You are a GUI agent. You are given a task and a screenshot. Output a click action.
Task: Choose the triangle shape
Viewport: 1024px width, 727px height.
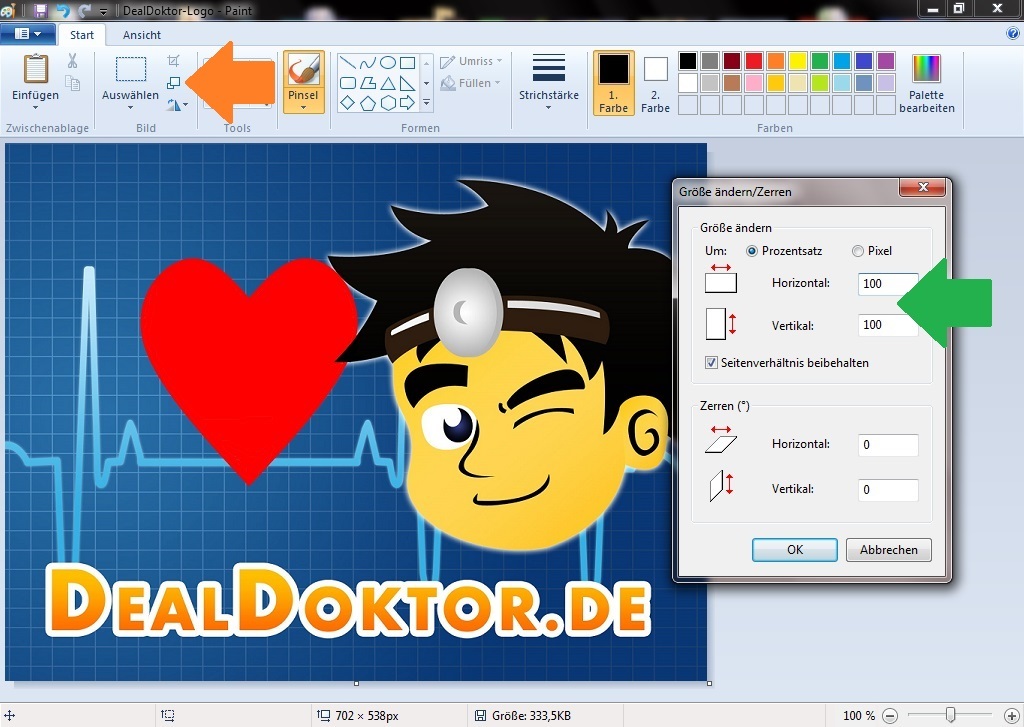388,83
